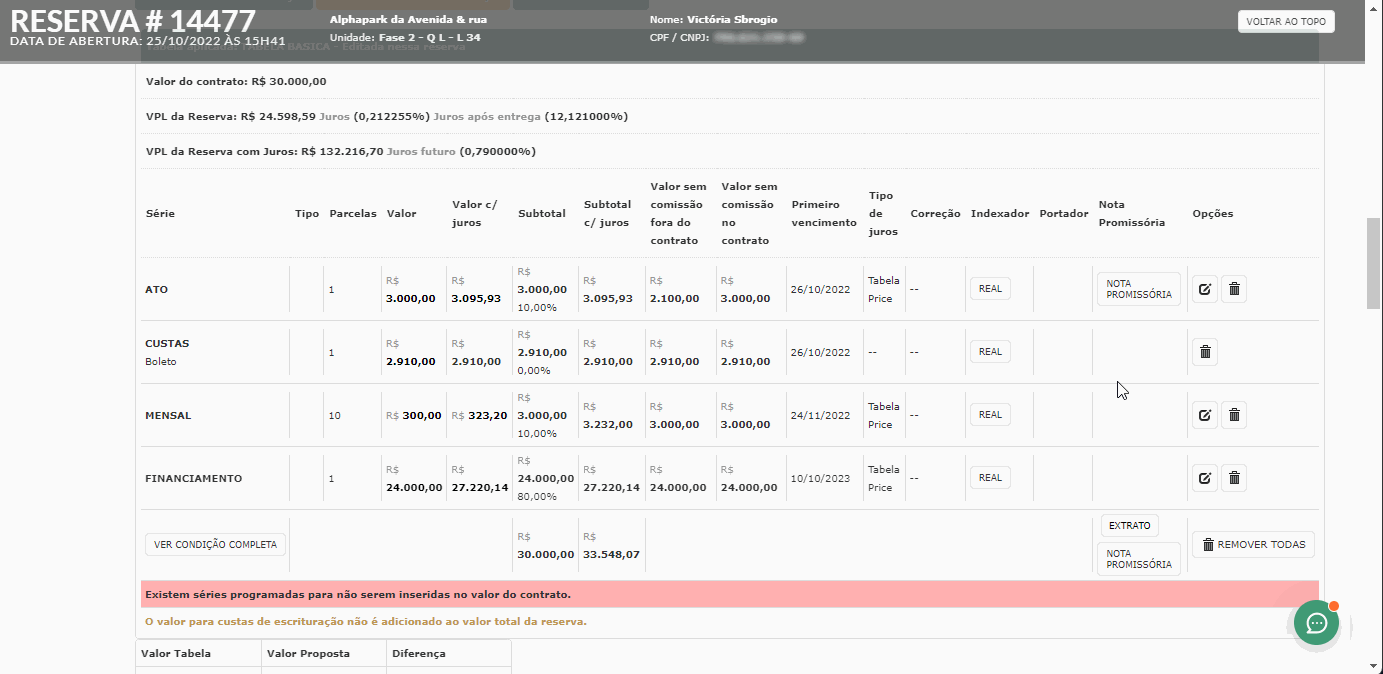Click scrollbar down arrow
Viewport: 1383px width, 674px height.
pos(1374,665)
